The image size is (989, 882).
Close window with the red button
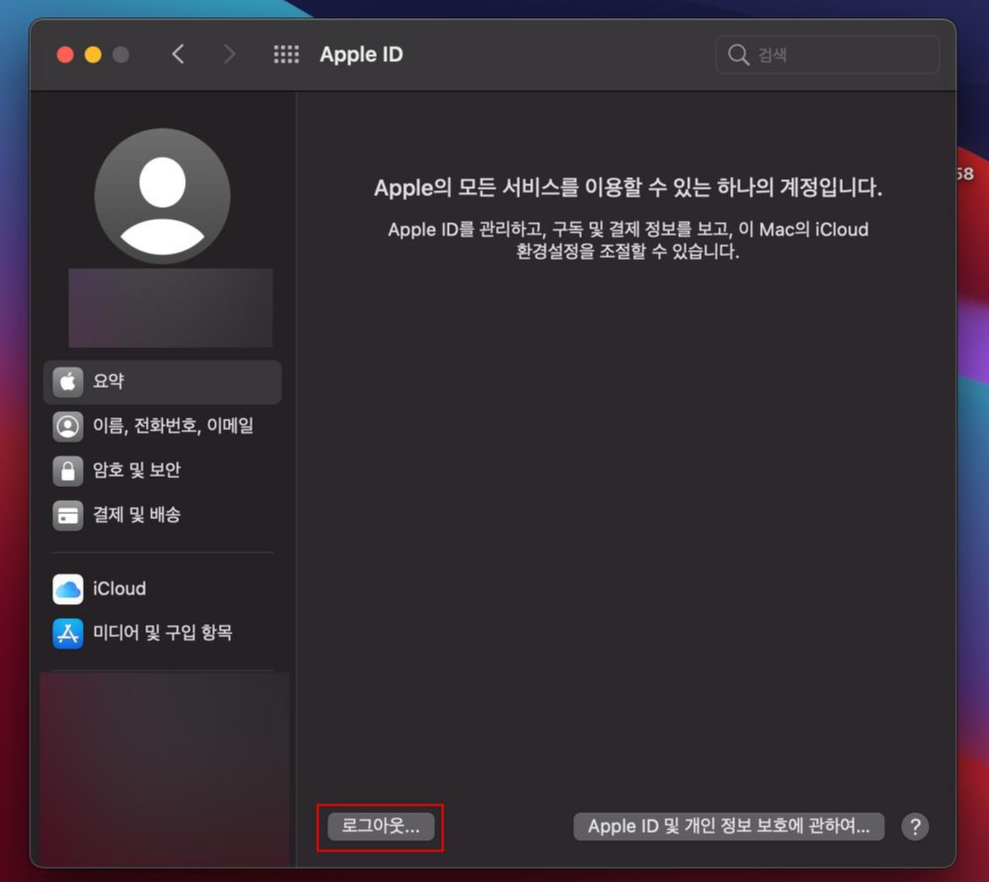pyautogui.click(x=66, y=55)
